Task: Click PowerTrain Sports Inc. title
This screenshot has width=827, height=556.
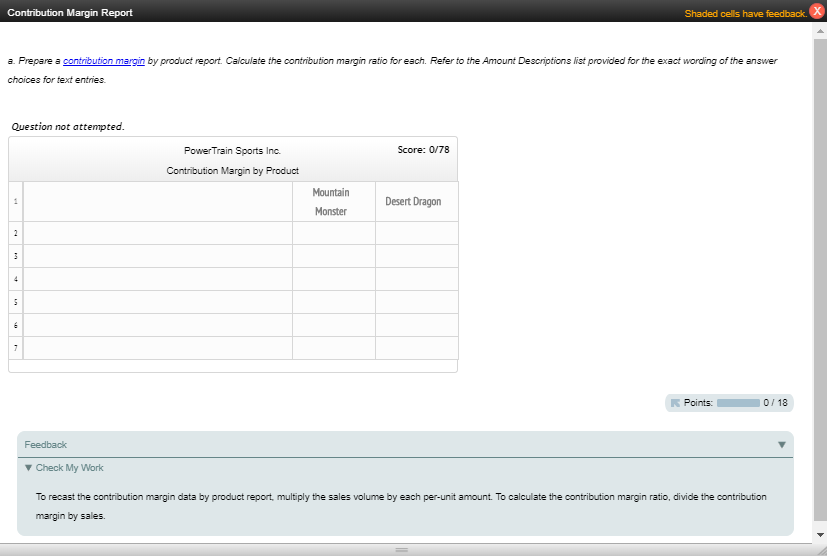Action: (233, 151)
